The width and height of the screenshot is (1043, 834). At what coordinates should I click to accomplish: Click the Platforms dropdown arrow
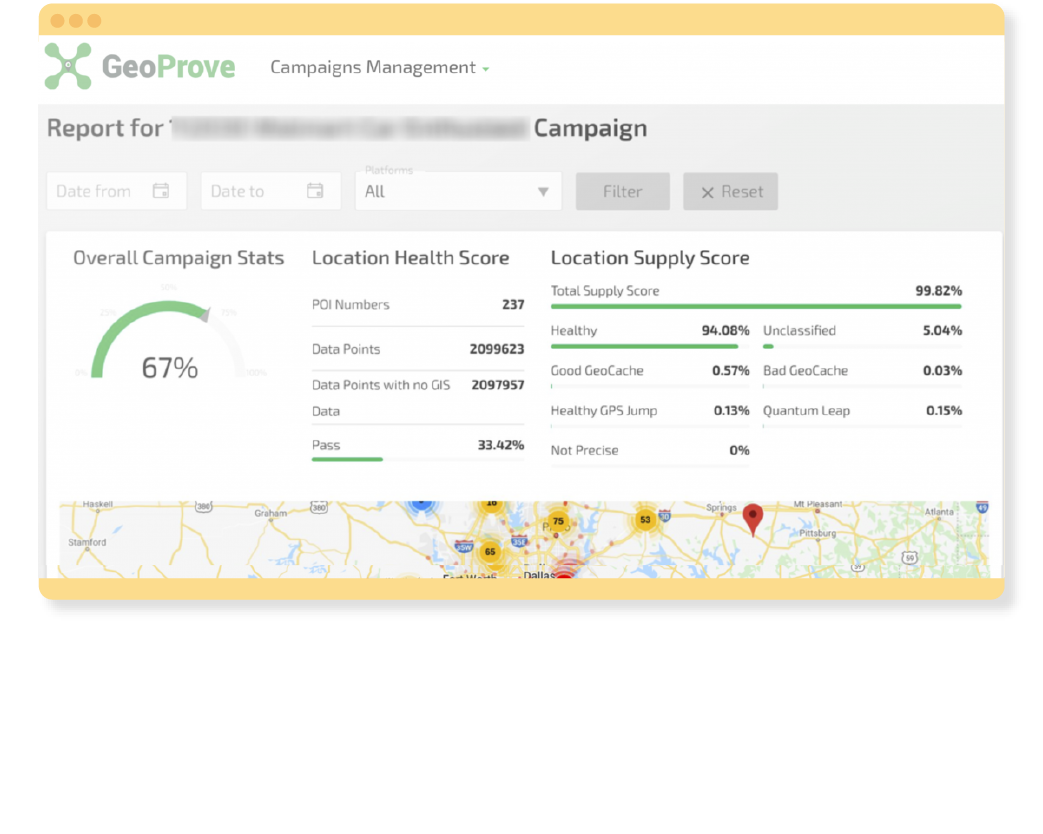(543, 192)
